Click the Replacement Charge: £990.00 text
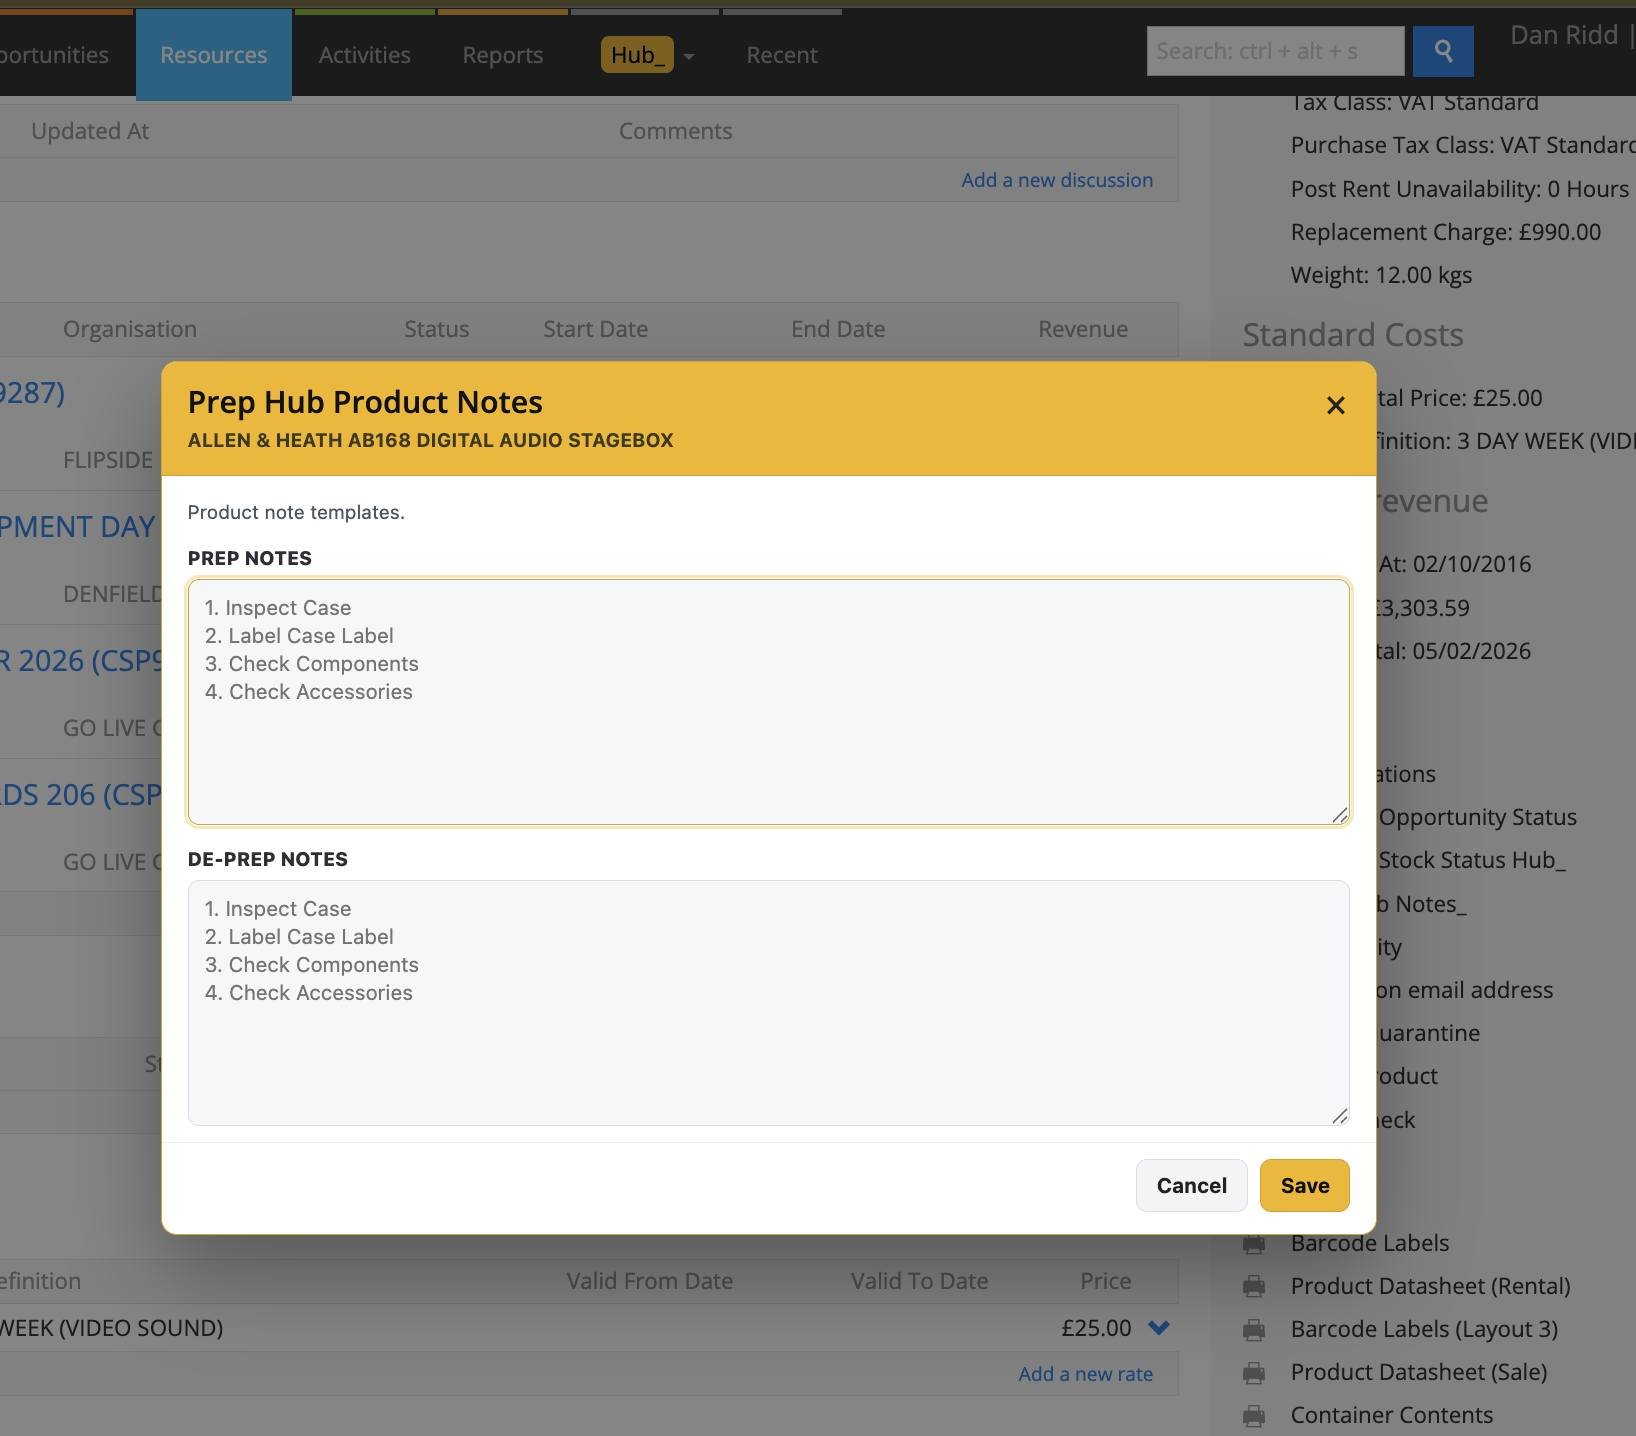Image resolution: width=1636 pixels, height=1436 pixels. click(1446, 232)
